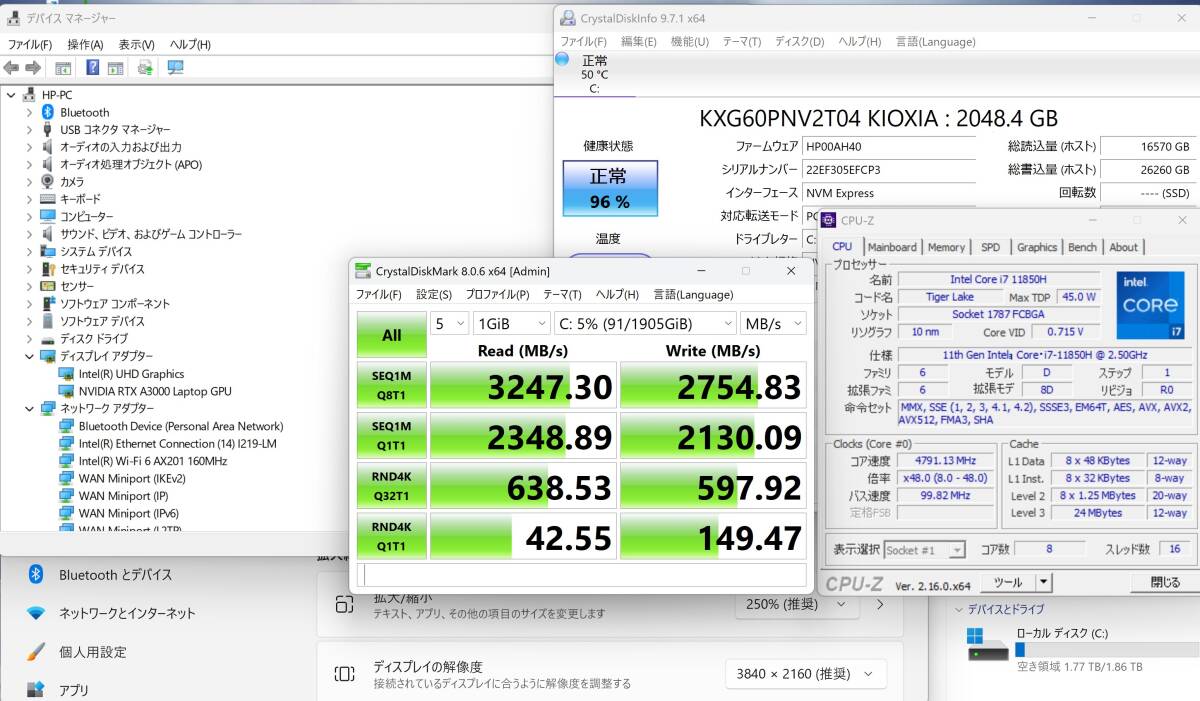This screenshot has height=701, width=1200.
Task: Open 設定(S) menu in CrystalDiskMark
Action: point(434,294)
